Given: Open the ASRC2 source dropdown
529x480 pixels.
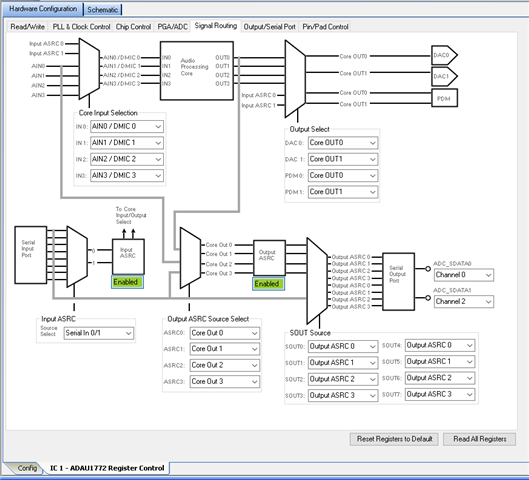Looking at the screenshot, I should (x=225, y=365).
